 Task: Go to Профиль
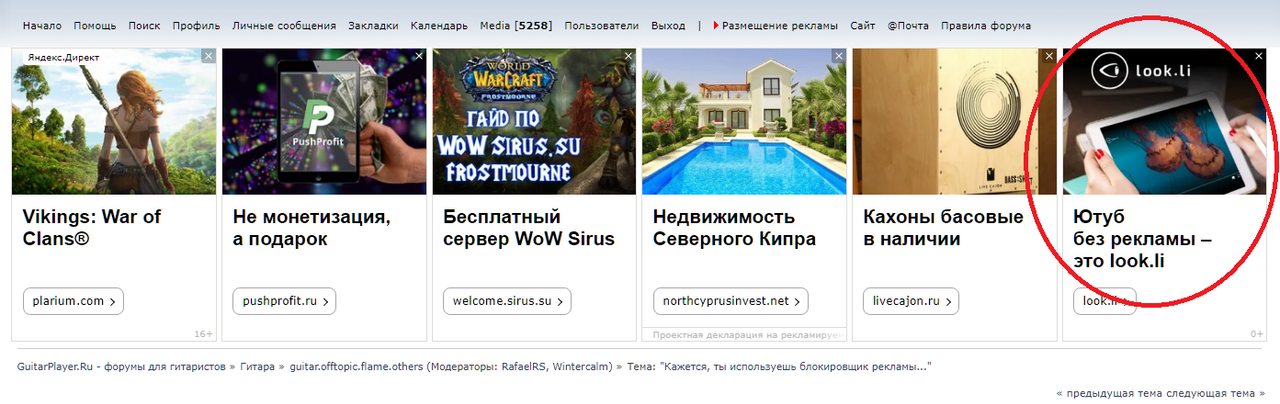196,26
